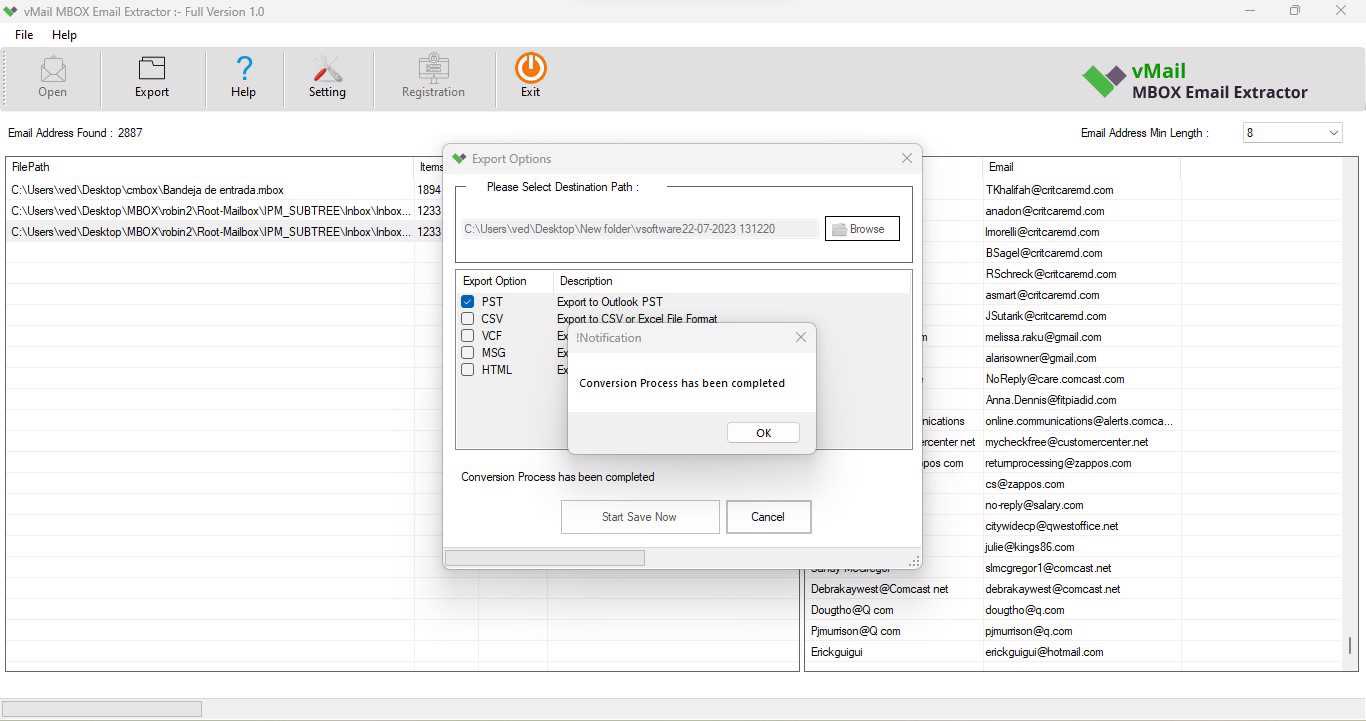Image resolution: width=1366 pixels, height=721 pixels.
Task: Select pjmurrison@q.com email
Action: 1029,631
